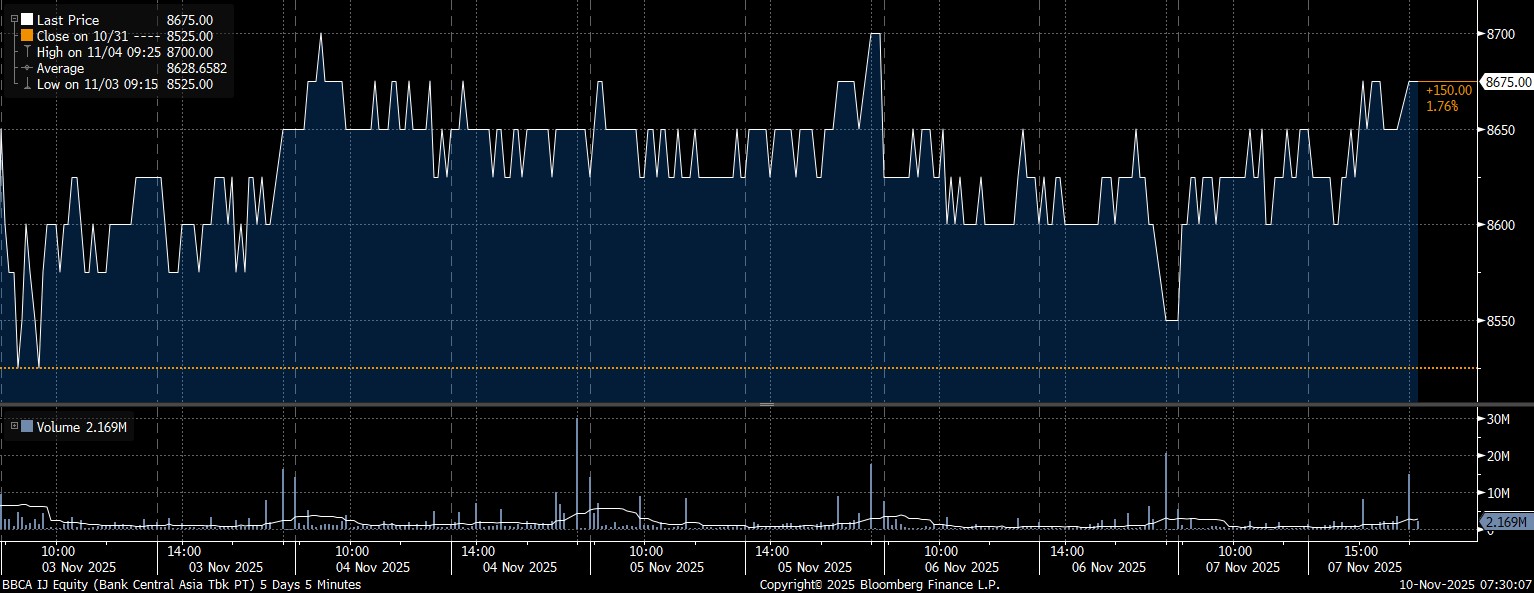The width and height of the screenshot is (1534, 593).
Task: Select the Low on 11/03 marker icon
Action: pyautogui.click(x=27, y=84)
